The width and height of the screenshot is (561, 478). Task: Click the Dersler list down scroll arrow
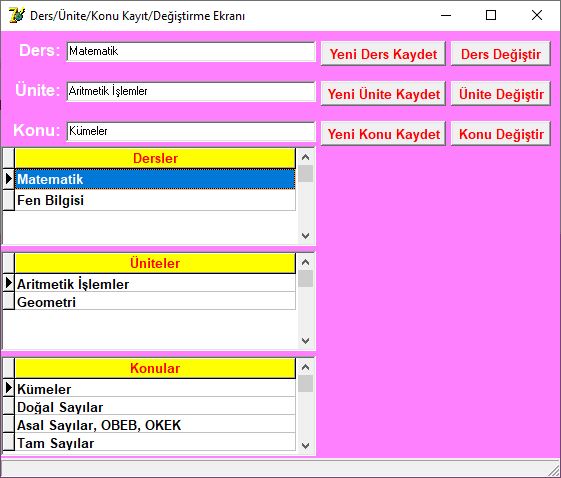(306, 235)
